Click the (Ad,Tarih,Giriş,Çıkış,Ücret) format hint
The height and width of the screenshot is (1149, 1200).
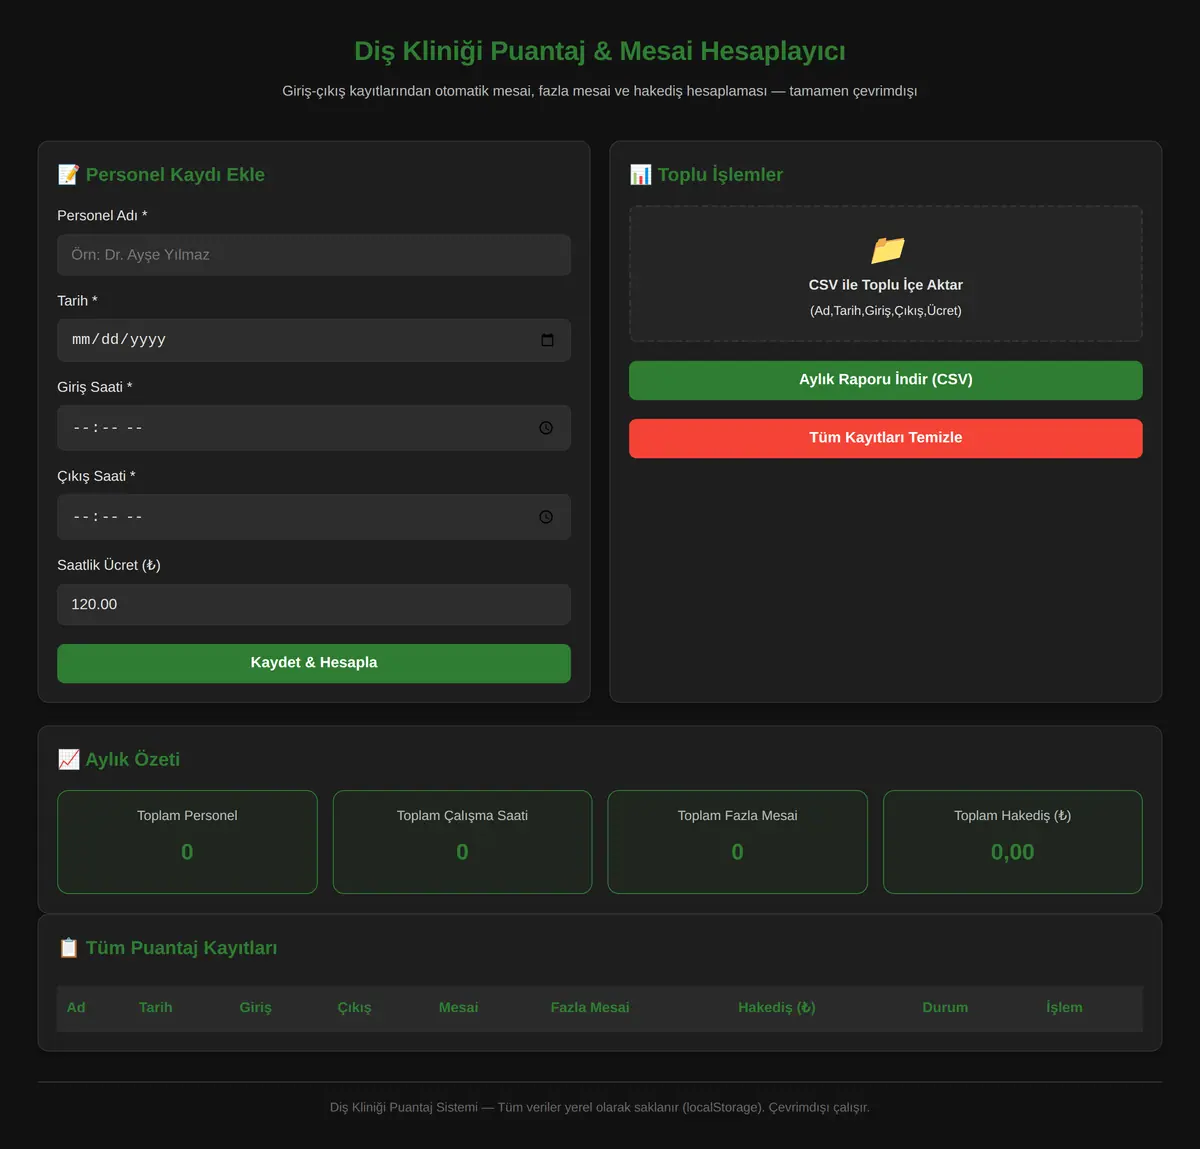[x=886, y=311]
